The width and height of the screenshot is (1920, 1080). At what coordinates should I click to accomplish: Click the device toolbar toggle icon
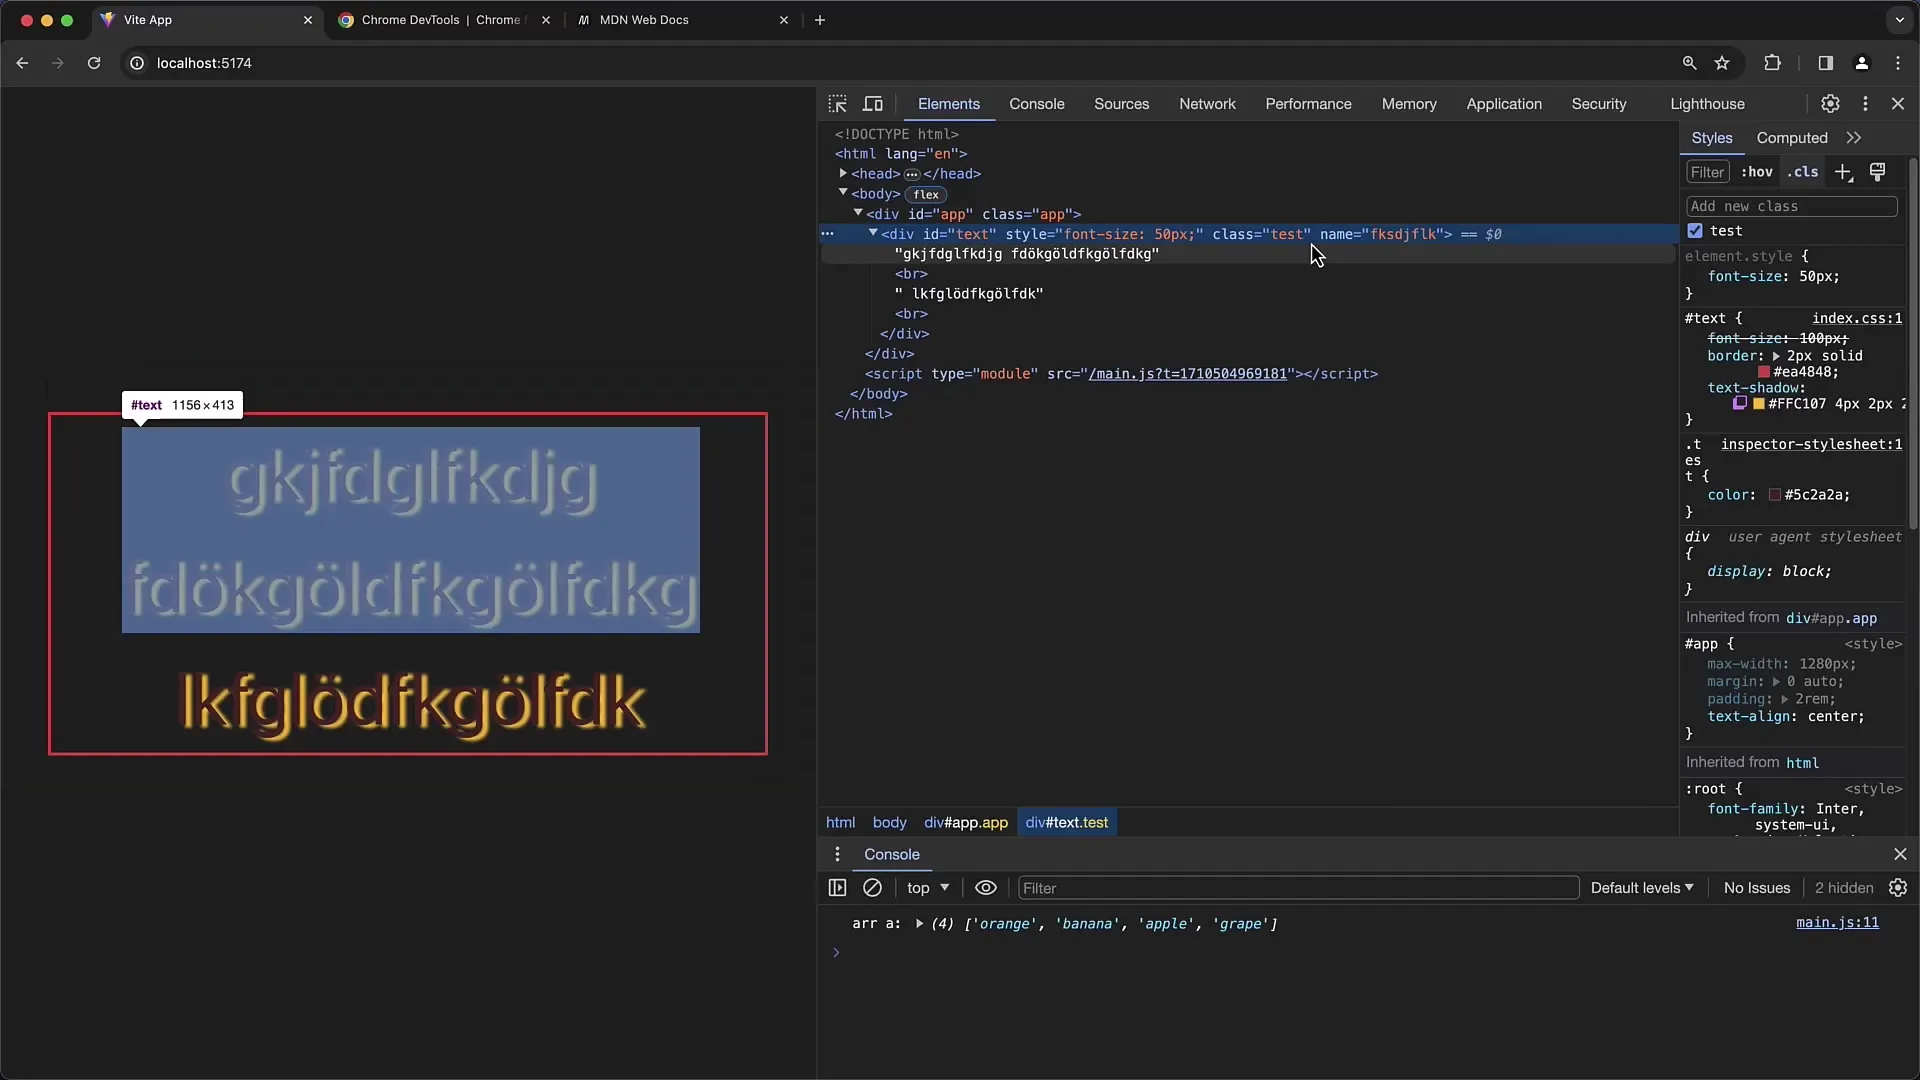(872, 103)
